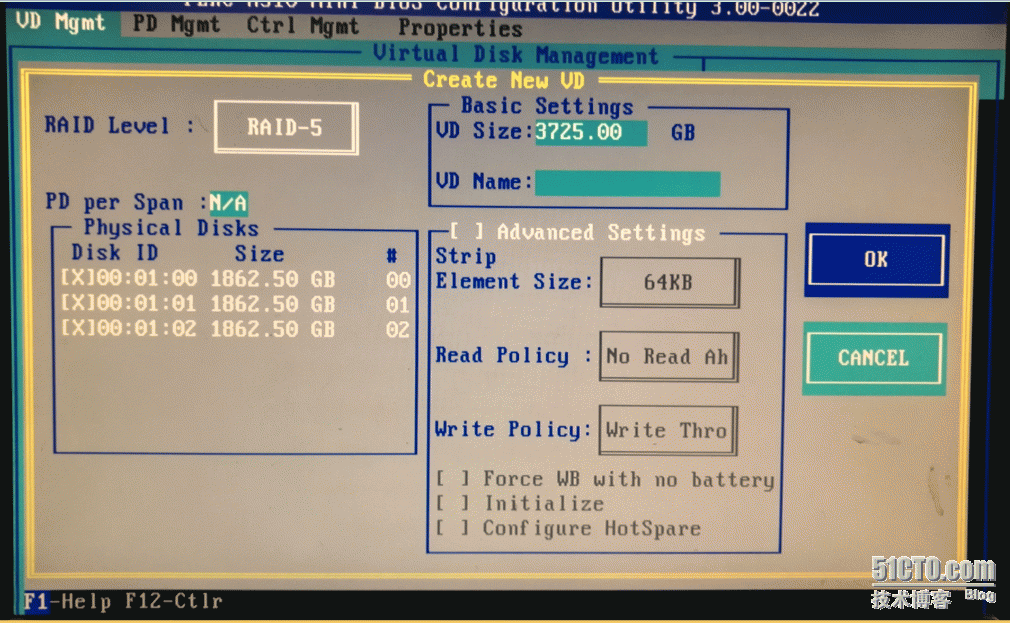Click the VD Name input field
The image size is (1010, 623).
[x=627, y=183]
